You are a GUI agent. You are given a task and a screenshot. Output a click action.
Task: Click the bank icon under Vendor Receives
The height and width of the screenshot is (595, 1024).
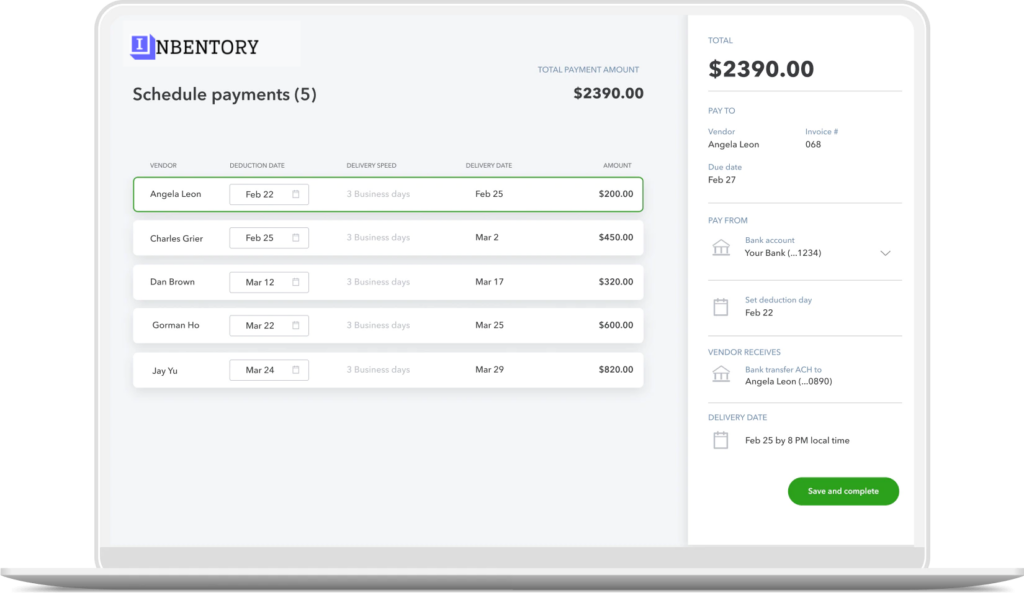pyautogui.click(x=720, y=374)
